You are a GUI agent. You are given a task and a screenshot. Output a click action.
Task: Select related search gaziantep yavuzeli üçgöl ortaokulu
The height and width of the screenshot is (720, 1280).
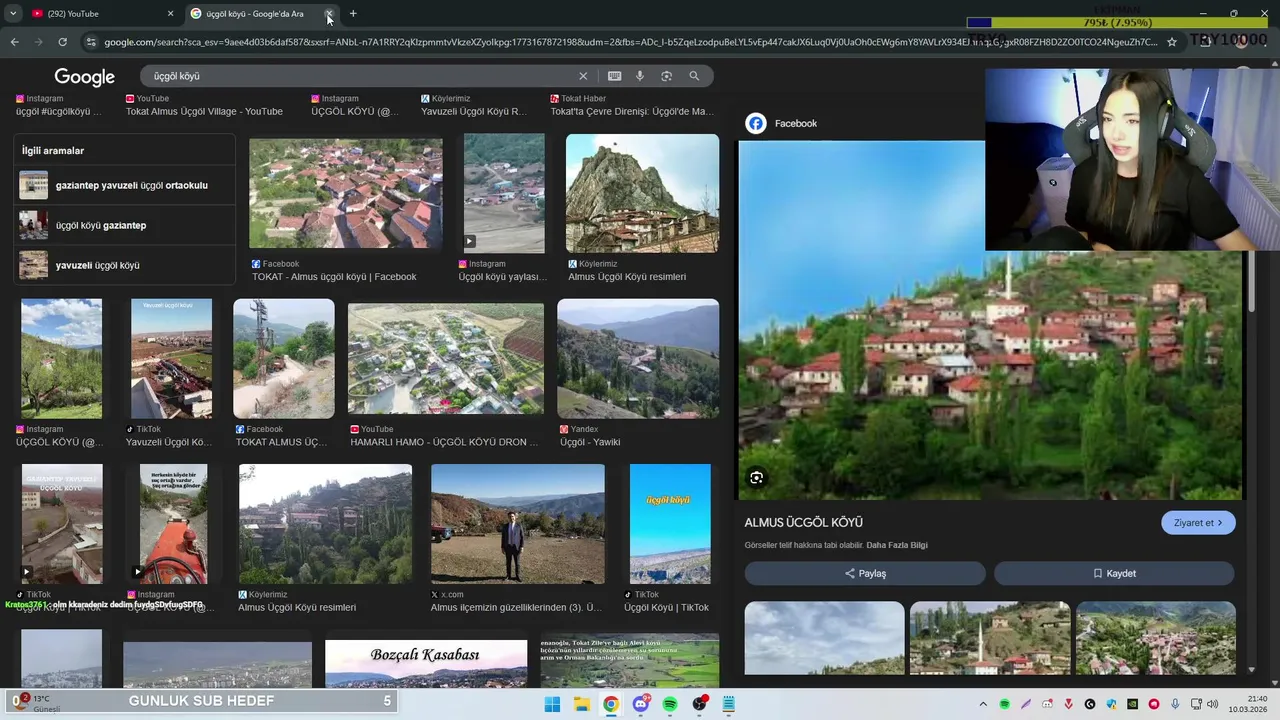pos(125,185)
